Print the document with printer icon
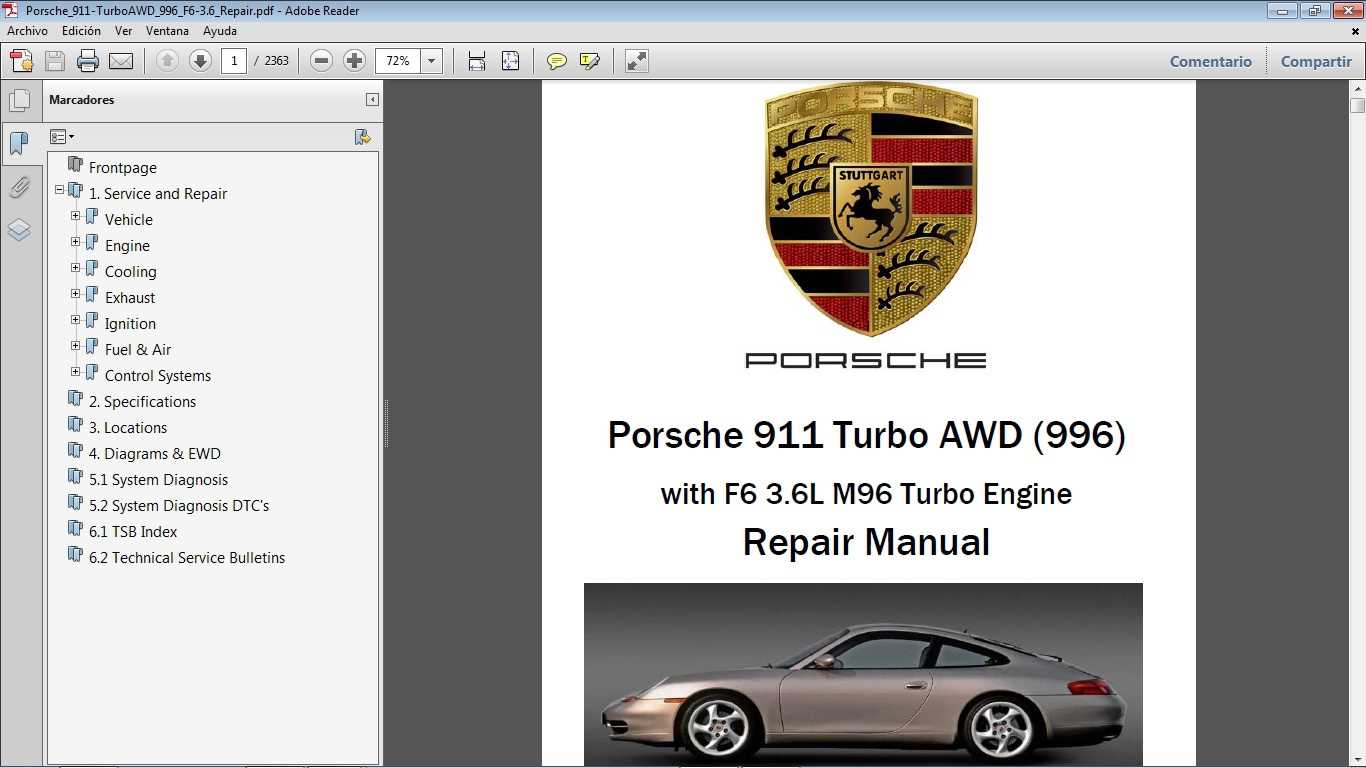Viewport: 1366px width, 768px height. point(88,61)
